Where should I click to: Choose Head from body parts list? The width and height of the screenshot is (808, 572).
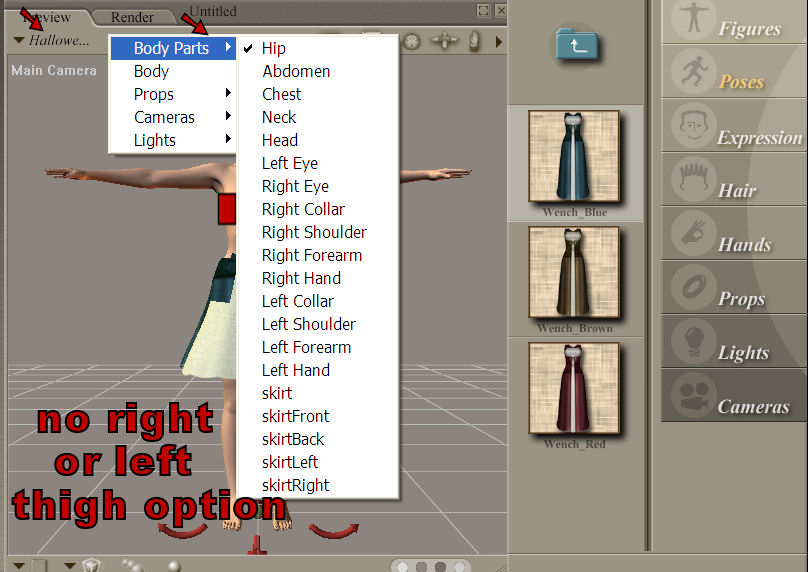(x=318, y=140)
